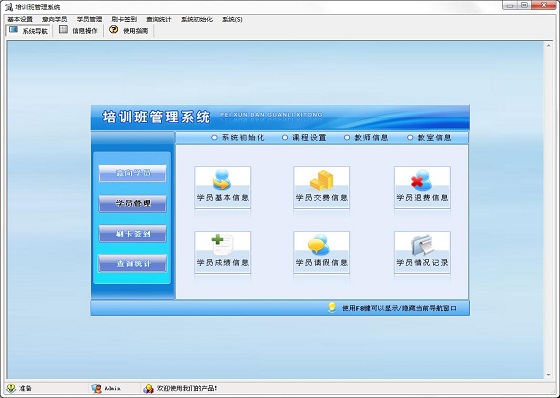Minimize the application window
The height and width of the screenshot is (398, 560).
tap(510, 5)
